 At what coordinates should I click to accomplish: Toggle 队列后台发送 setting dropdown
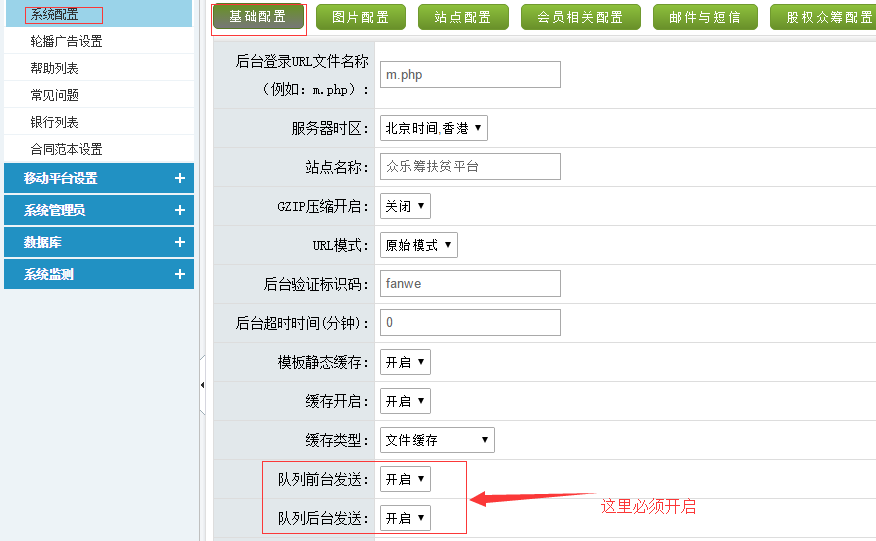[405, 518]
